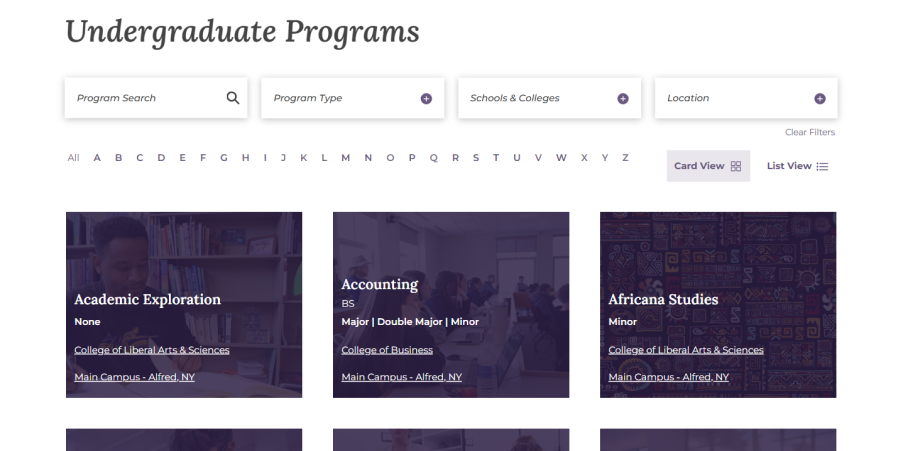The height and width of the screenshot is (451, 903).
Task: Filter programs by letter K
Action: click(303, 158)
